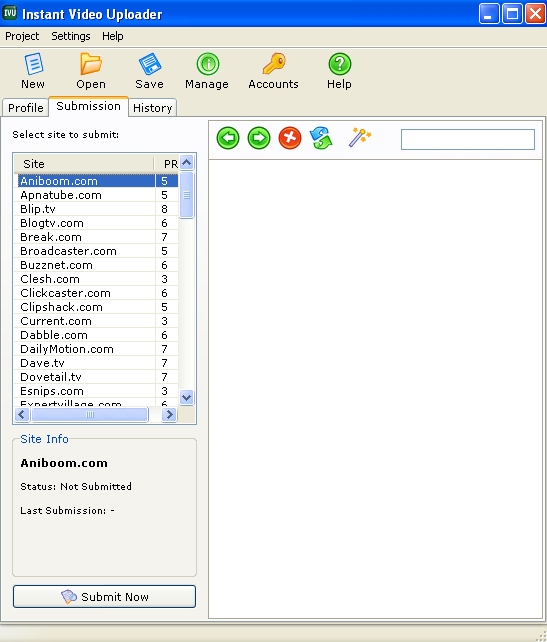Click the site list scroll down arrow
Screen dimensions: 547x642
coord(187,397)
